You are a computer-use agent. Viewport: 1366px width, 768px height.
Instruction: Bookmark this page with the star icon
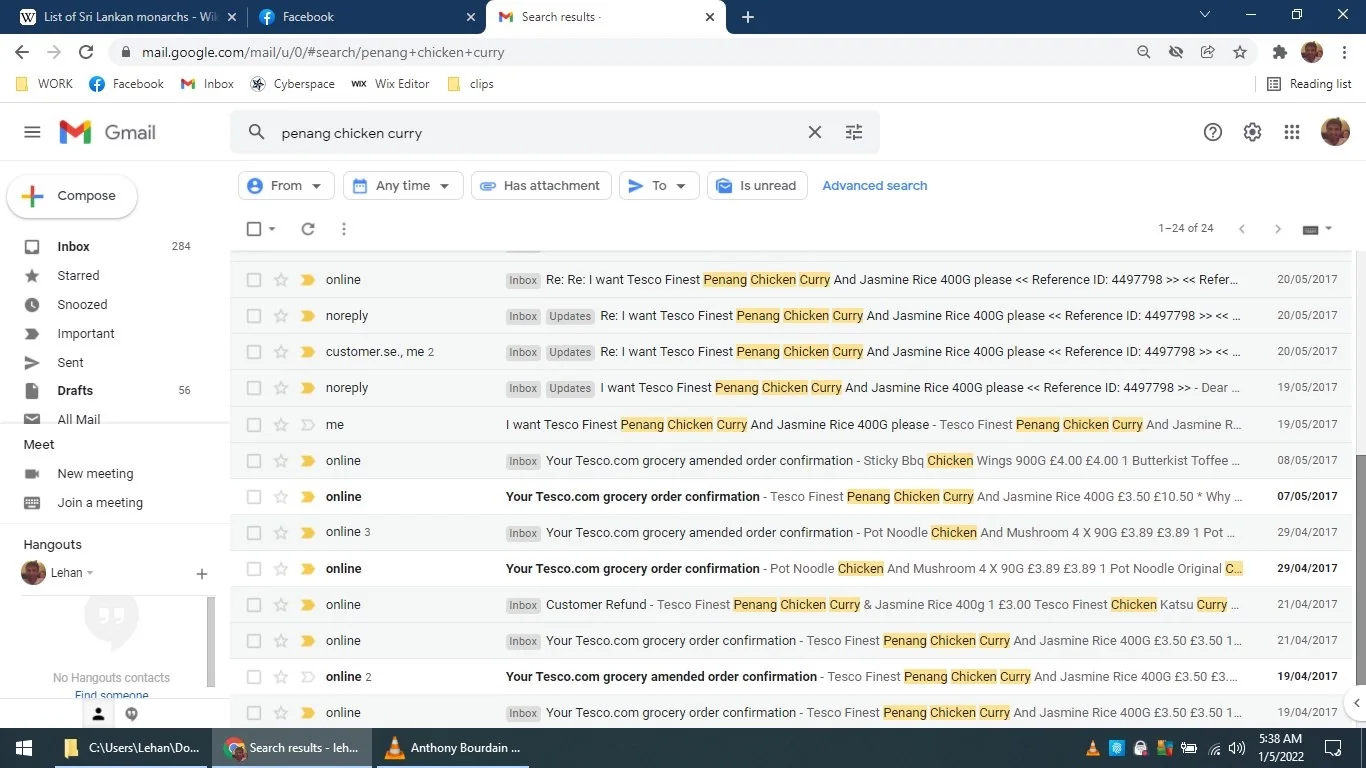coord(1240,52)
